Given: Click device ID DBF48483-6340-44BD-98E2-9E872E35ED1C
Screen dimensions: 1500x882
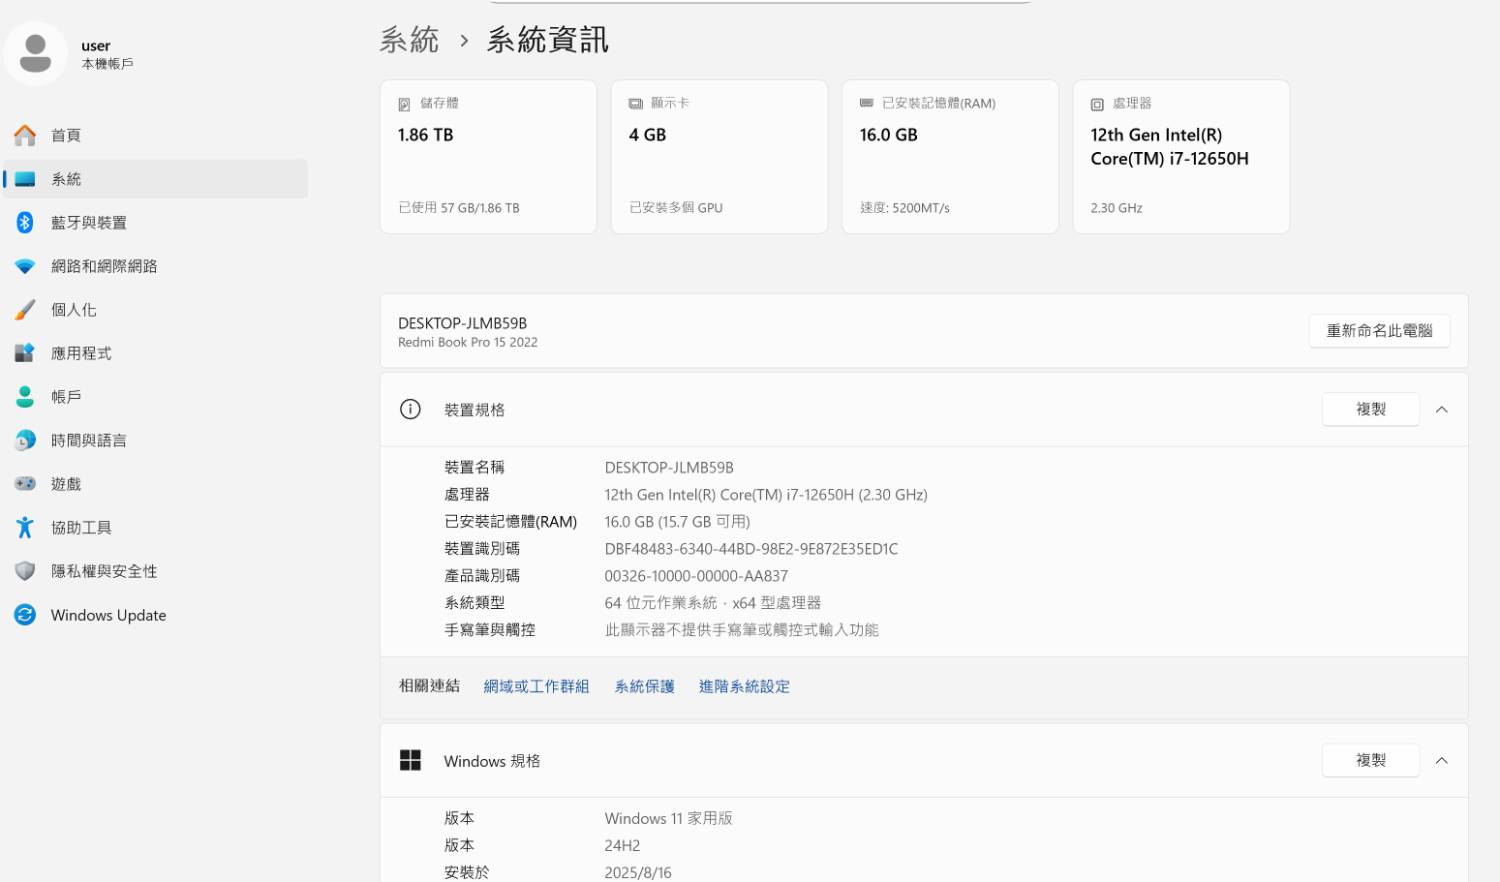Looking at the screenshot, I should [x=751, y=548].
